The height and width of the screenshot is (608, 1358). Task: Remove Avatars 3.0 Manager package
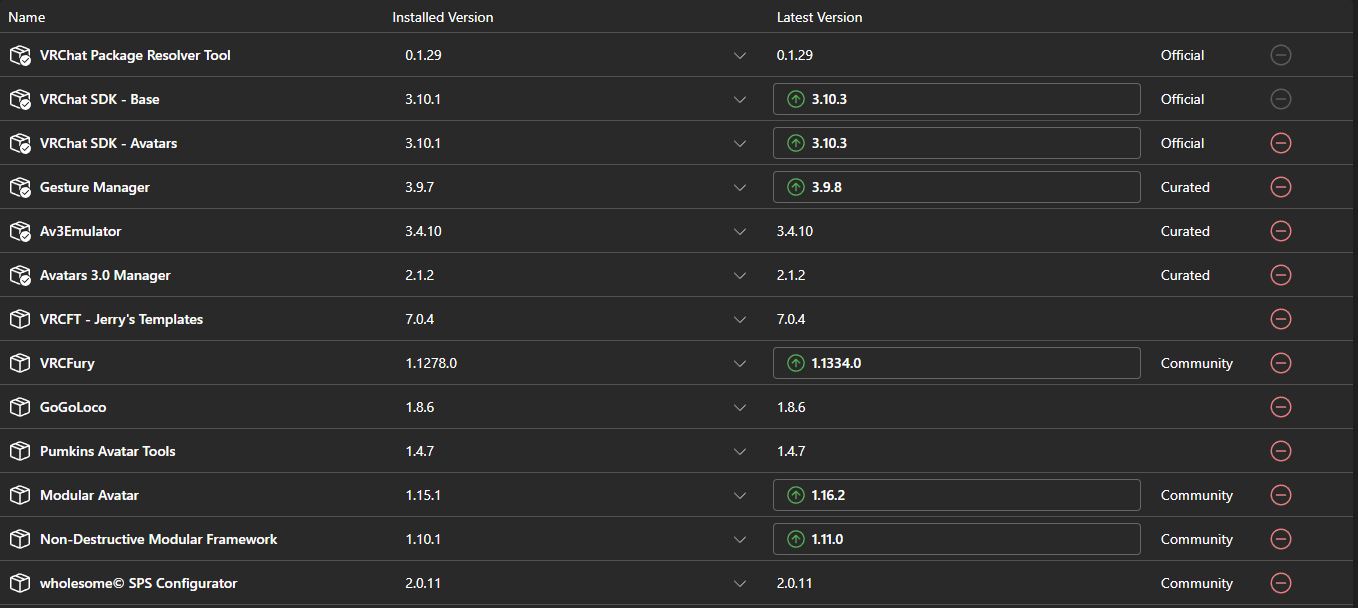click(1280, 275)
